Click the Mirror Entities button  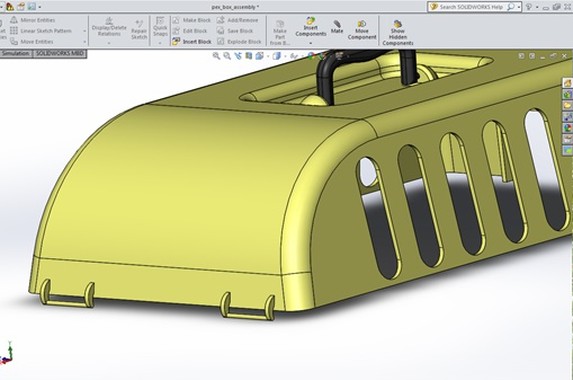(x=33, y=20)
